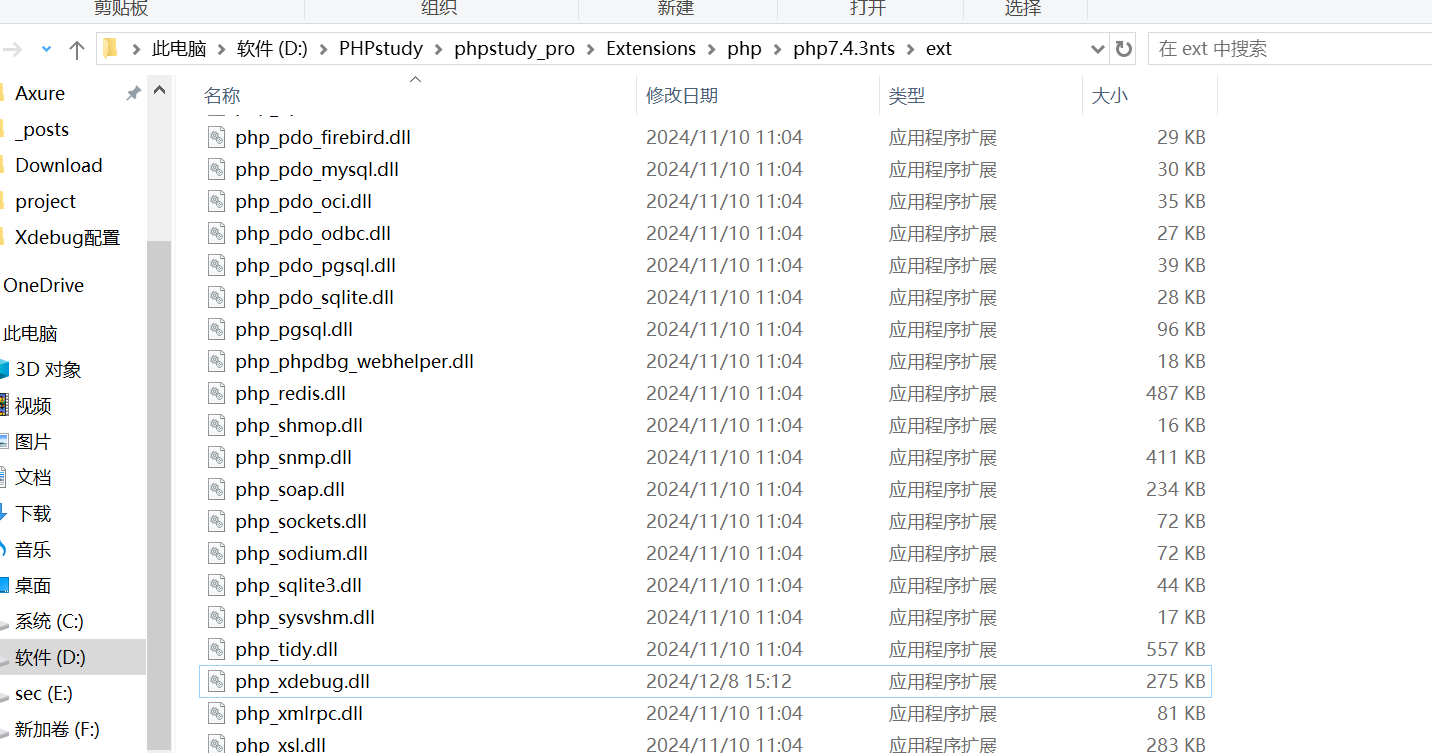Screen dimensions: 1432x753
Task: Click the refresh icon beside address bar
Action: pos(1124,49)
